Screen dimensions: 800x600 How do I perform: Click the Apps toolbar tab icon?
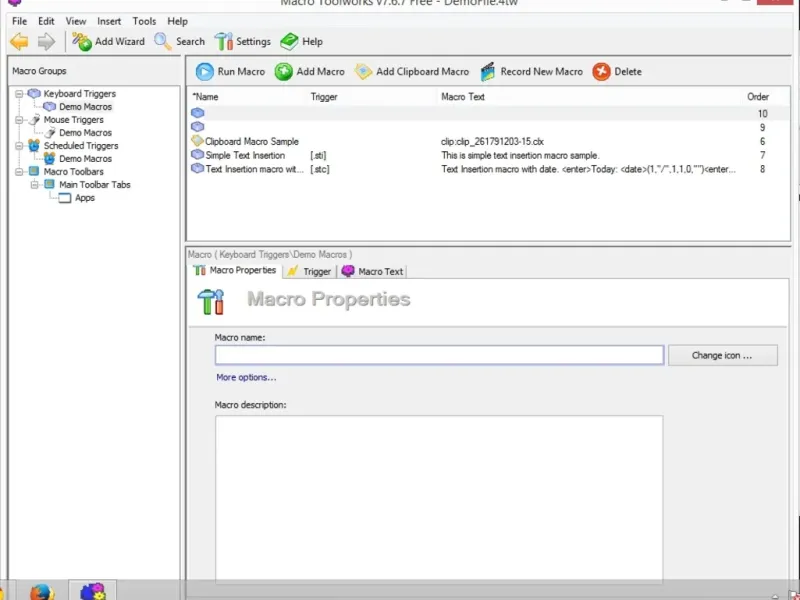click(x=65, y=198)
